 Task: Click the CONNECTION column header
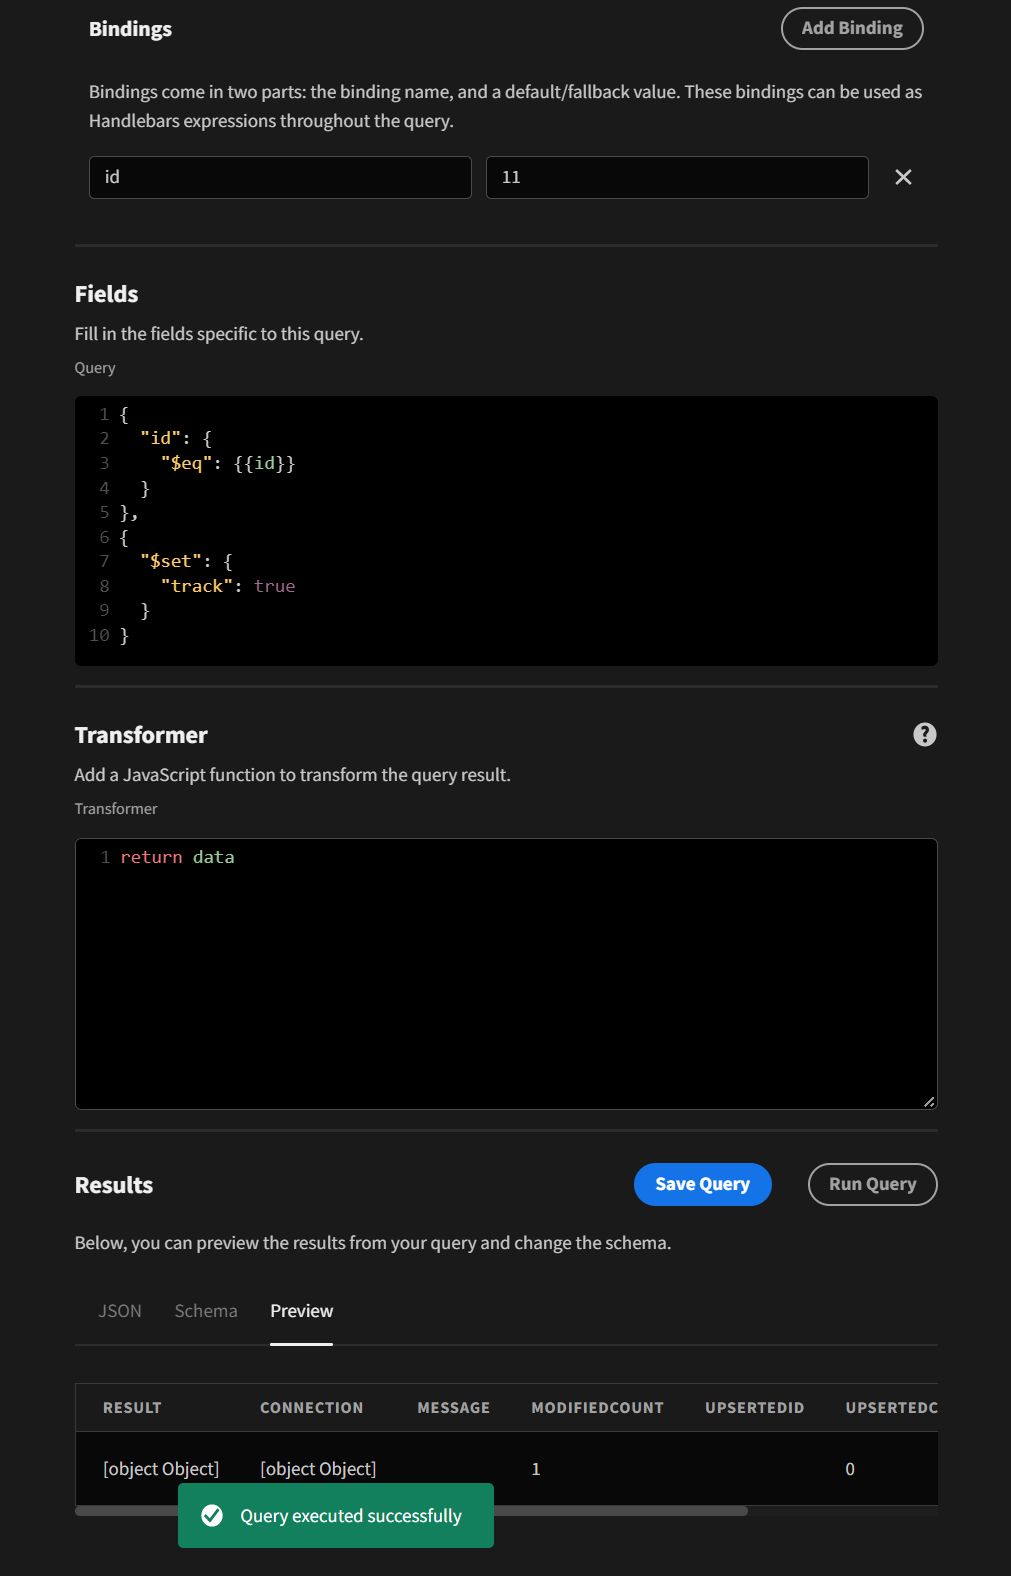pyautogui.click(x=311, y=1407)
